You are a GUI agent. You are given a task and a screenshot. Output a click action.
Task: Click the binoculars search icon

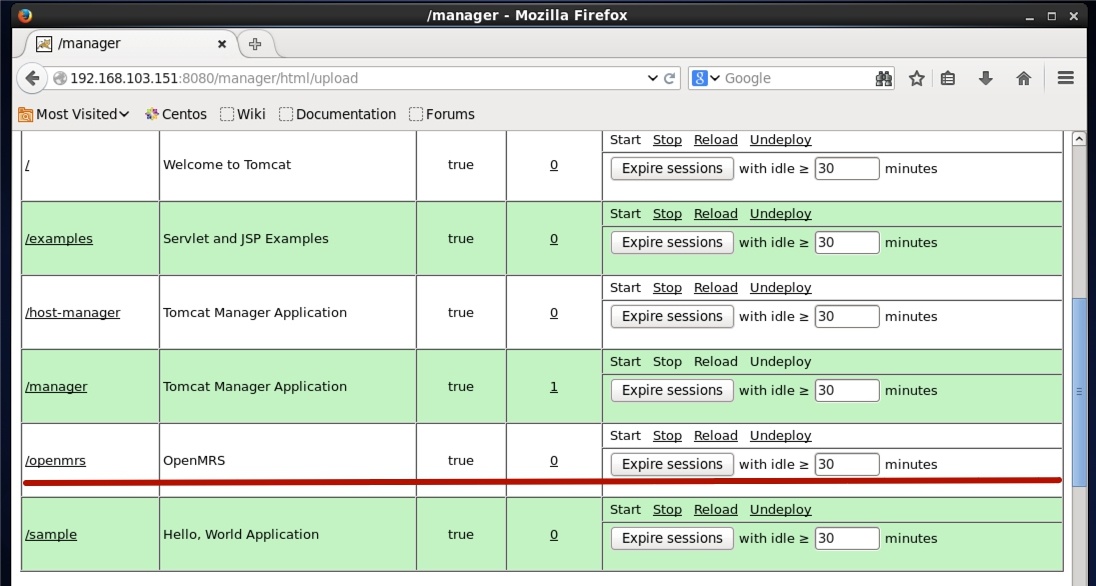[x=884, y=78]
